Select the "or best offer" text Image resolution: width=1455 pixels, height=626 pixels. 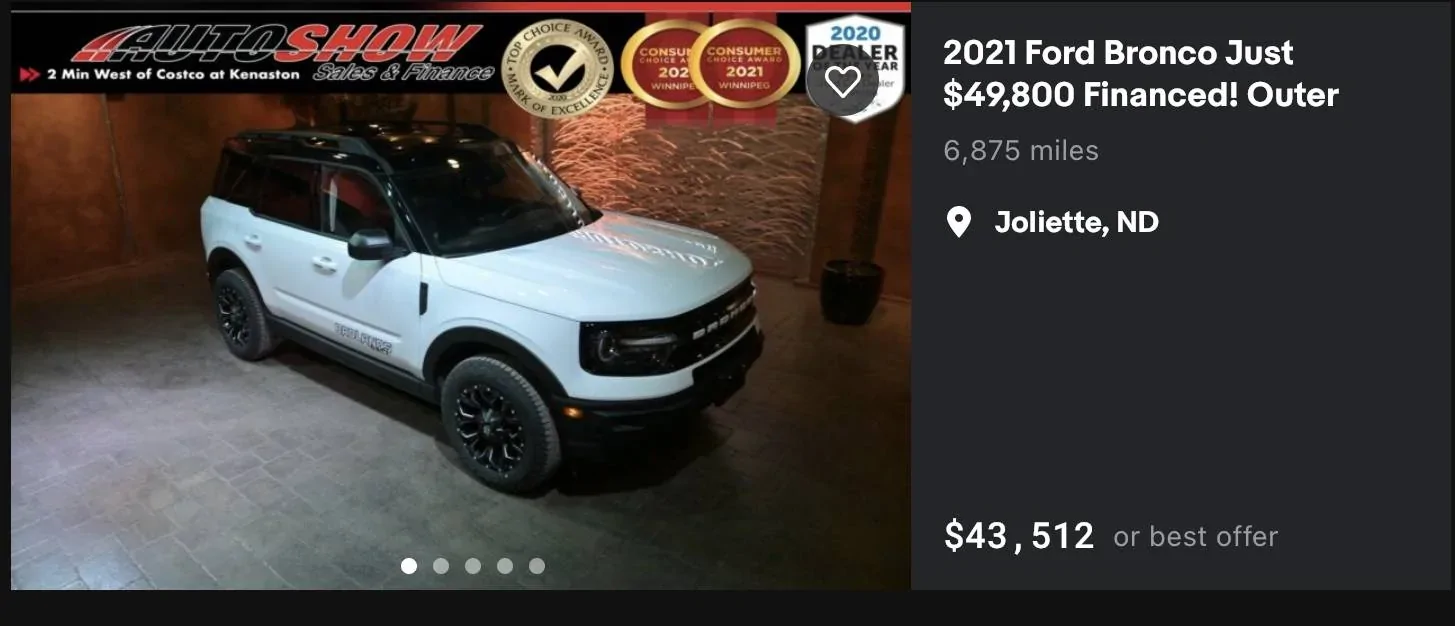tap(1196, 537)
